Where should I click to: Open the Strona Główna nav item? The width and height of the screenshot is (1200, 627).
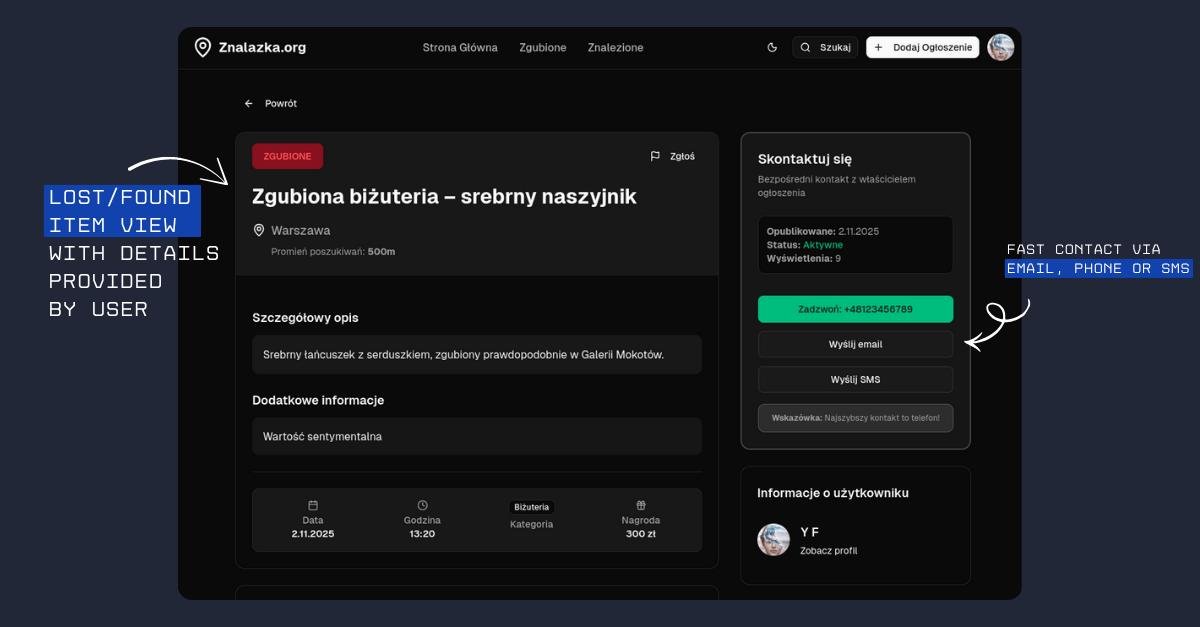pos(460,47)
